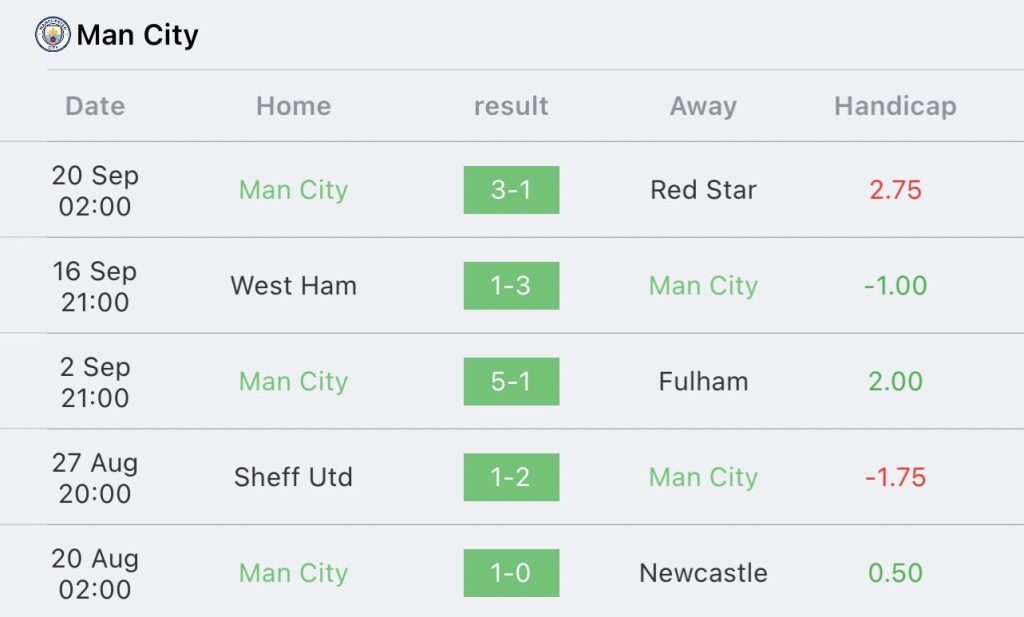Screen dimensions: 1024x617
Task: Click the Man City section title
Action: (x=137, y=35)
